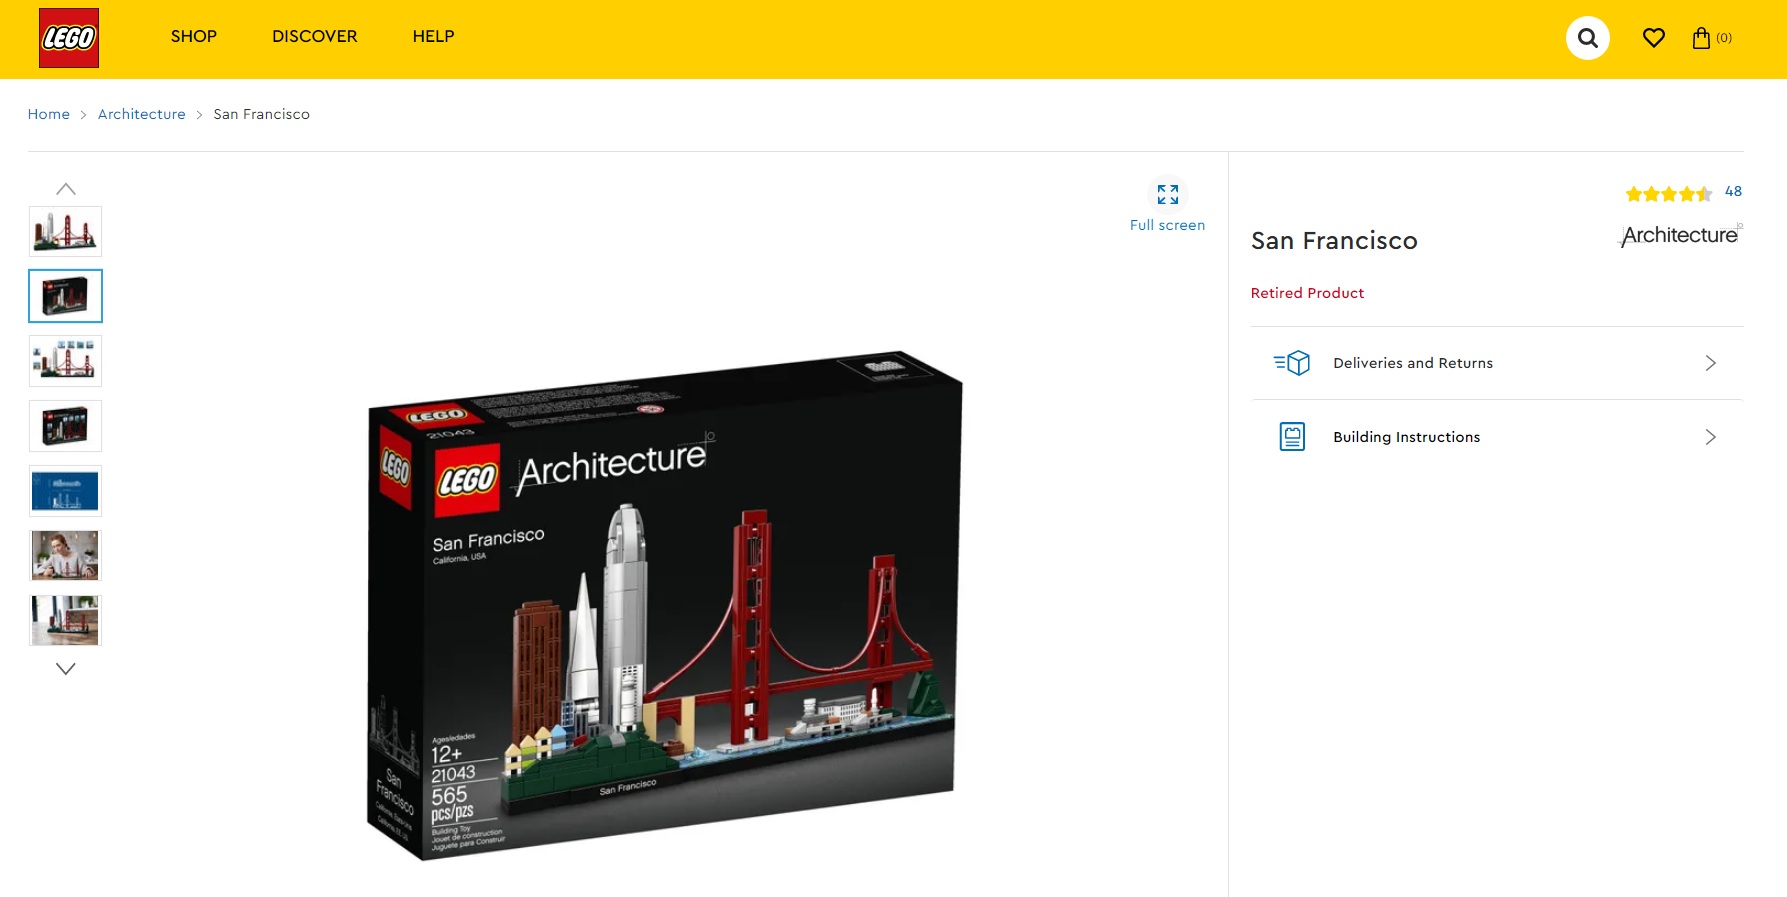The image size is (1787, 897).
Task: Click the Full screen expand icon
Action: (1168, 194)
